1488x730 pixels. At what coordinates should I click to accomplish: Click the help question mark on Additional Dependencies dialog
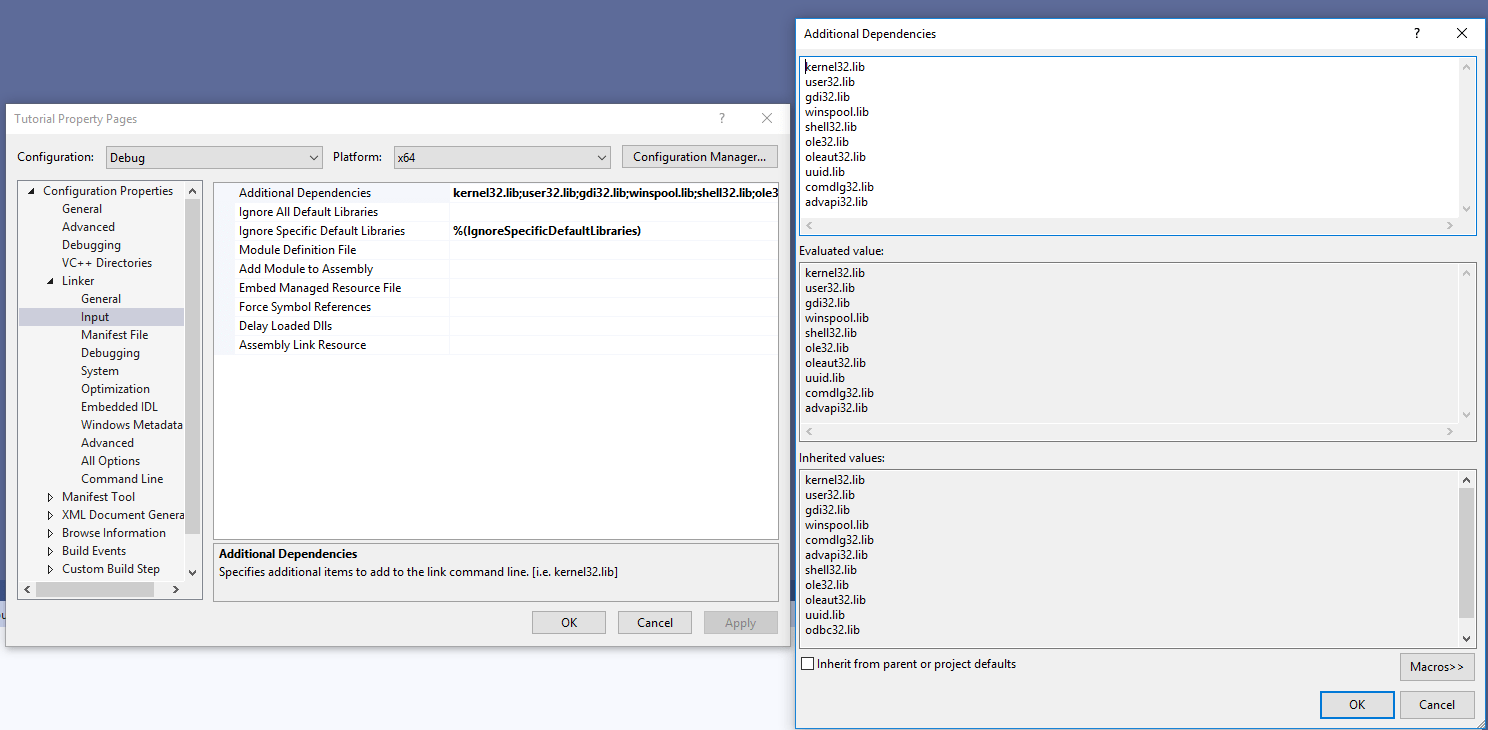pyautogui.click(x=1417, y=33)
